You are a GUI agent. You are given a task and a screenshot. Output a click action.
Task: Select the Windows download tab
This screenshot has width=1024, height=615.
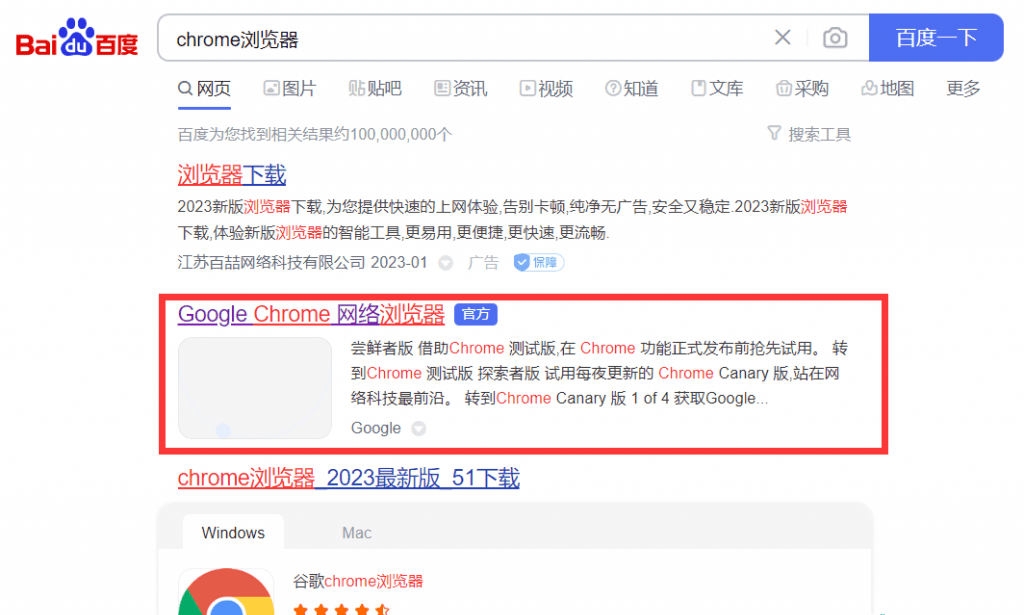point(233,533)
